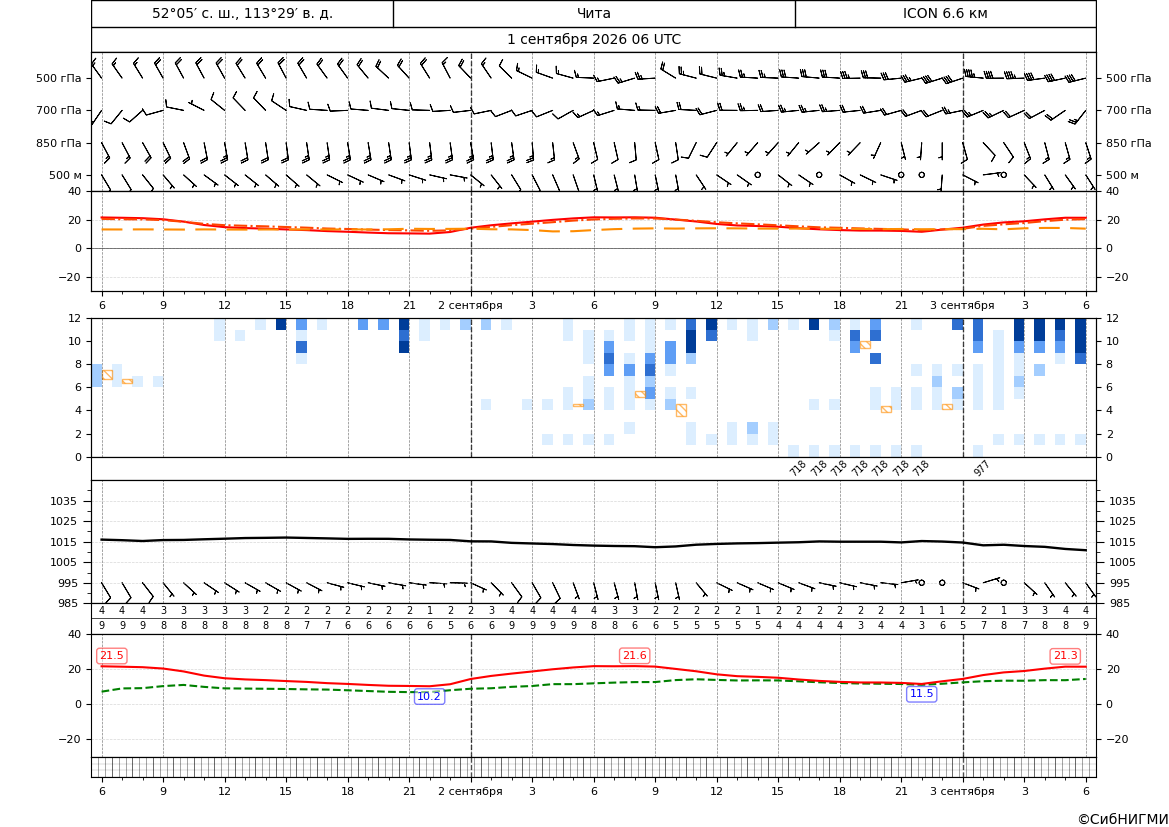The image size is (1169, 827).
Task: Click the 1 сентября 2026 06 UTC title
Action: (x=594, y=40)
